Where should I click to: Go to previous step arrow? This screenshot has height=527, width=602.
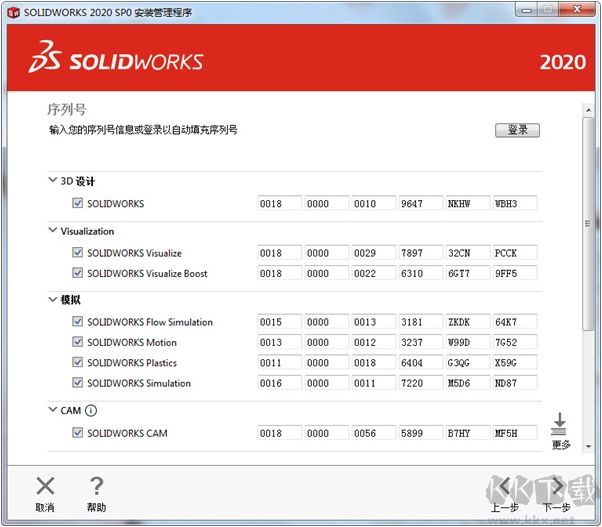tap(505, 487)
